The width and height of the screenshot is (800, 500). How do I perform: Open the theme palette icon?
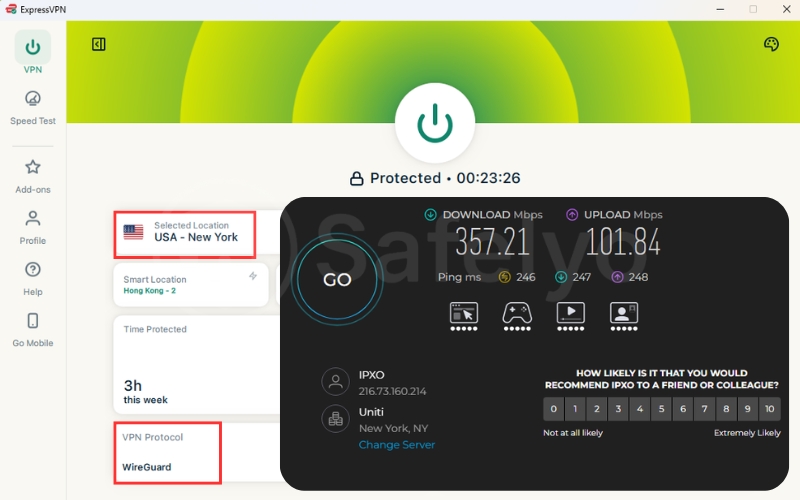(x=771, y=44)
